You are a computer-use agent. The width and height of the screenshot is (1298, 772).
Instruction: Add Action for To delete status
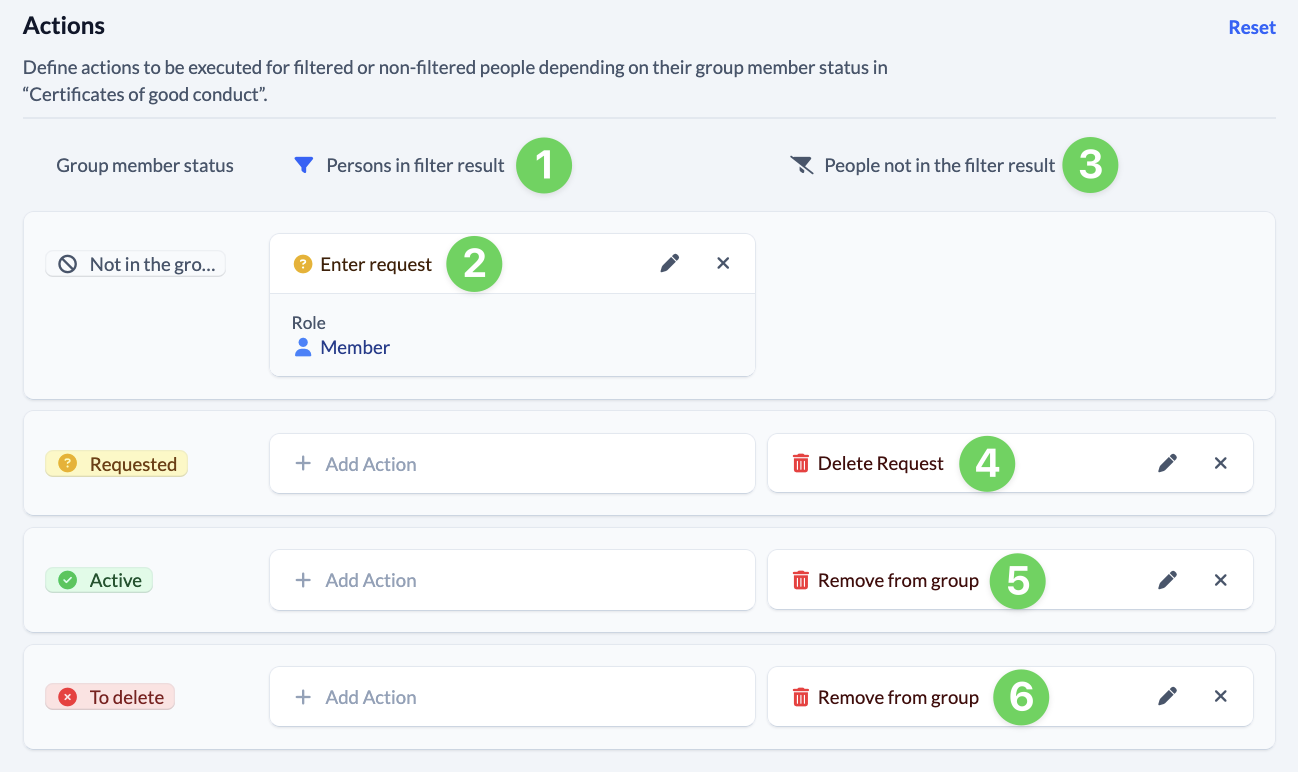tap(511, 697)
